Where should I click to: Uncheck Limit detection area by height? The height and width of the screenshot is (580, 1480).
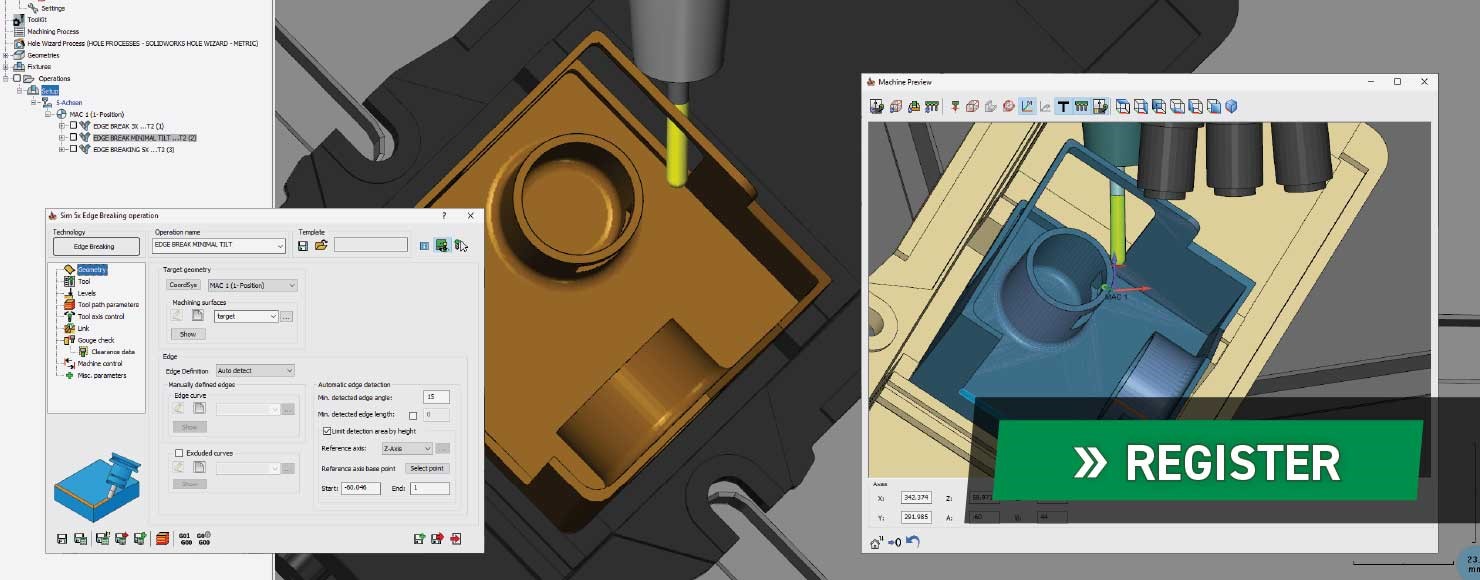(x=326, y=433)
